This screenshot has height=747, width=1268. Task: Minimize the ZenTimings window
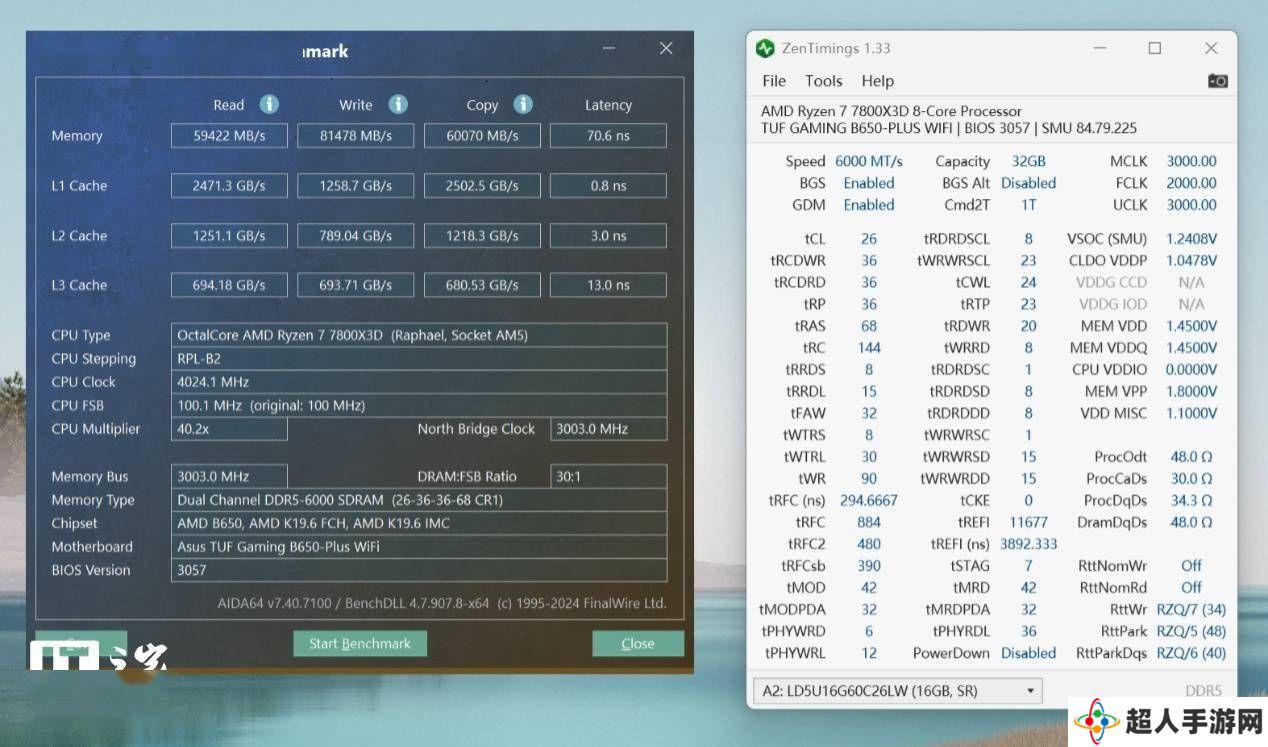click(1099, 48)
